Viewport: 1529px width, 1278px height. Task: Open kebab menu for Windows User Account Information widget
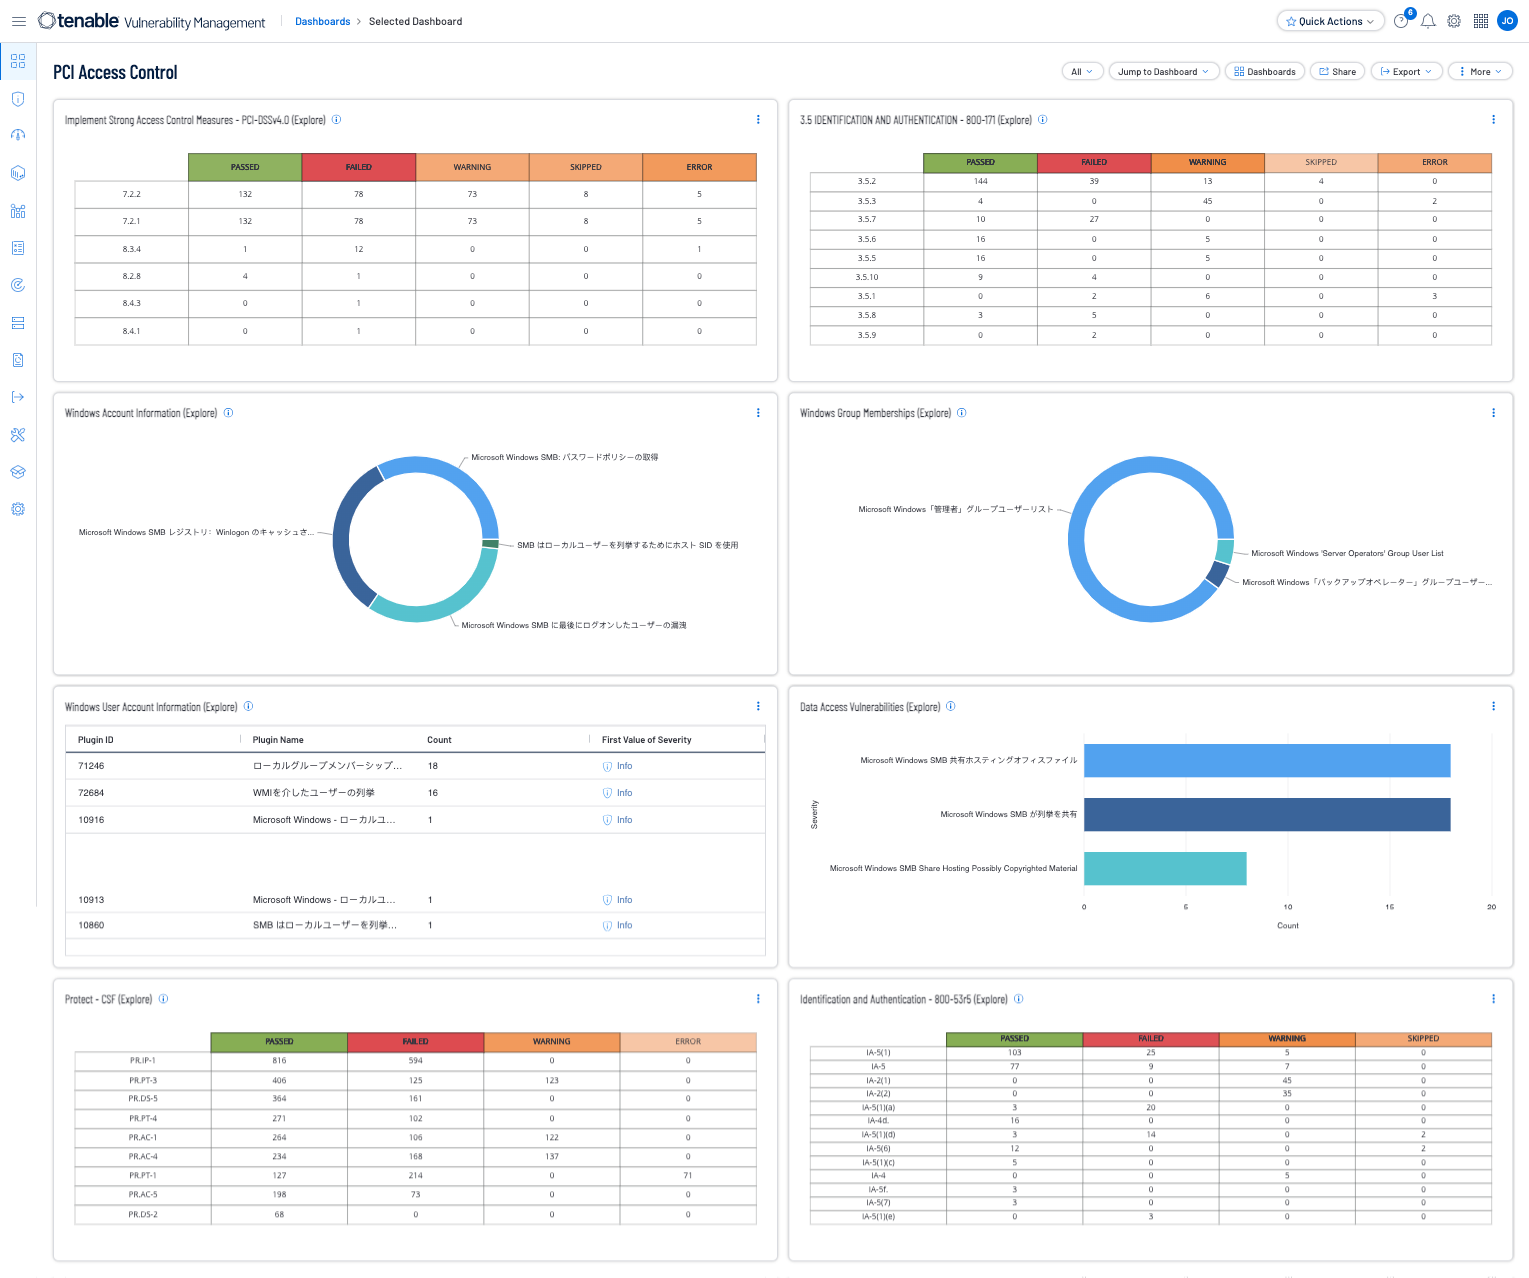pyautogui.click(x=758, y=706)
